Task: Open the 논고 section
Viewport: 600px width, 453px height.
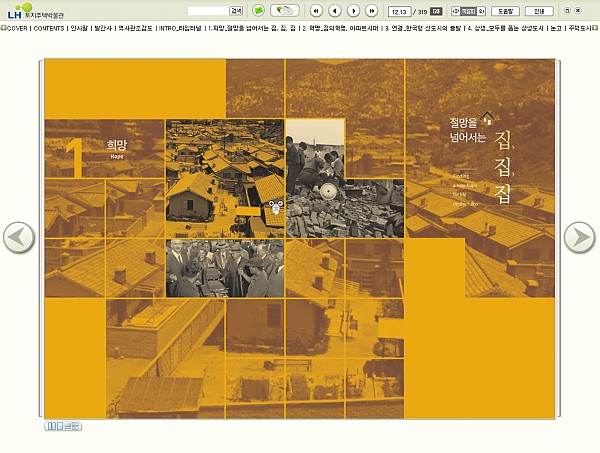Action: point(556,28)
